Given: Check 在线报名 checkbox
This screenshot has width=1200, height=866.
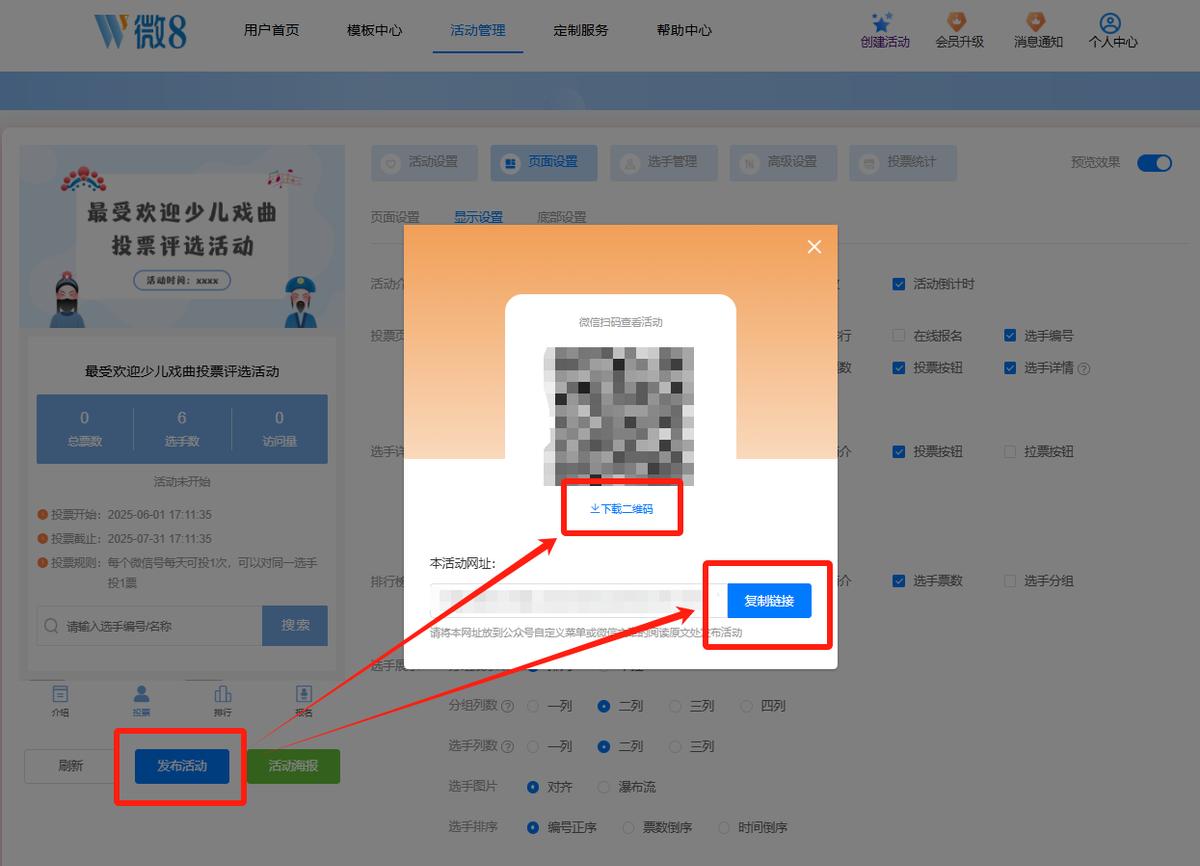Looking at the screenshot, I should (x=899, y=336).
